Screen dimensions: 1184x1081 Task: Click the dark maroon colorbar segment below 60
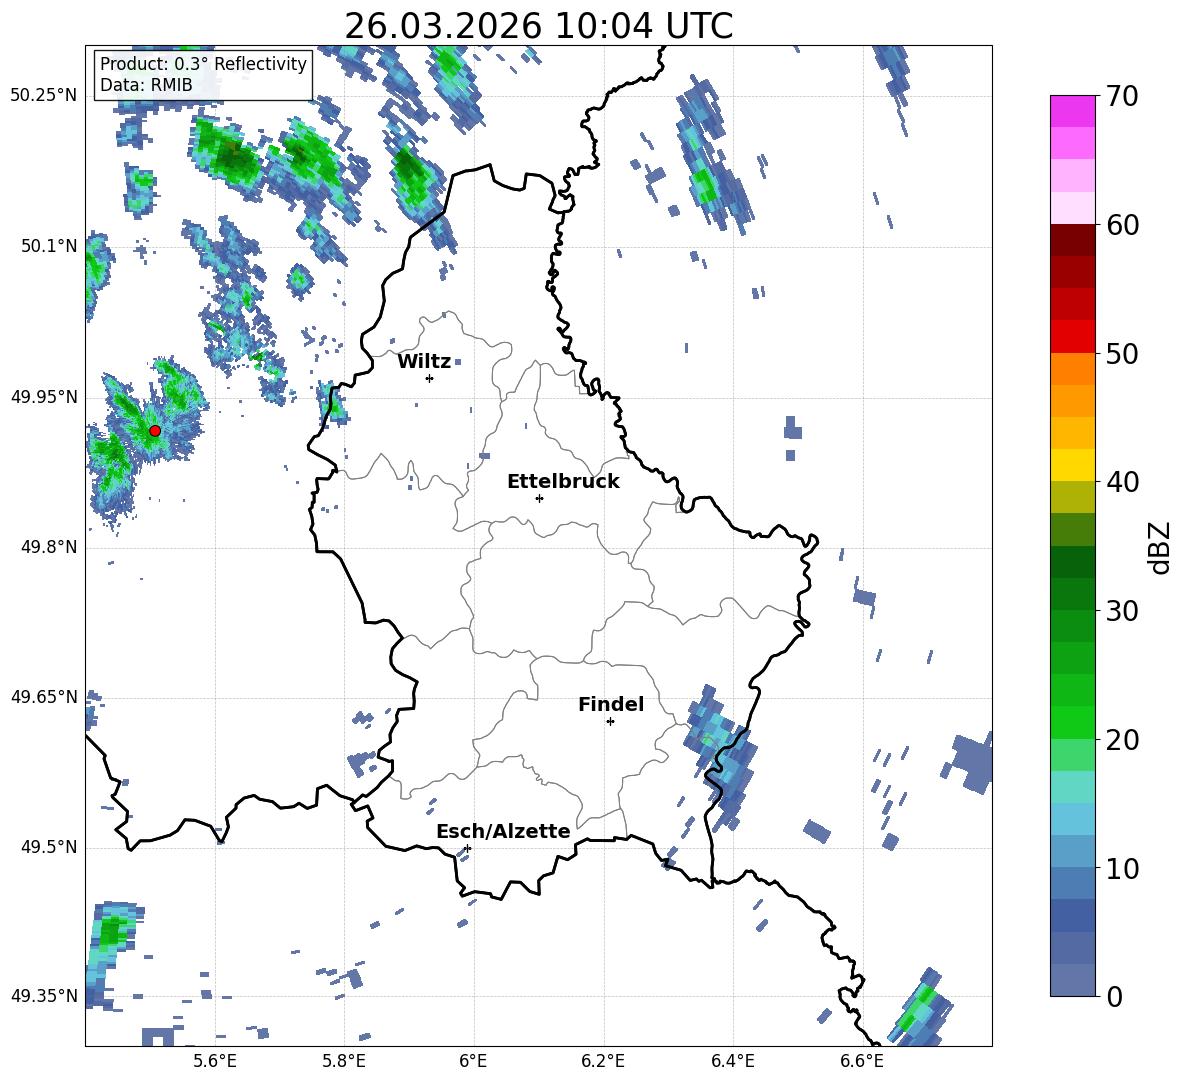coord(1072,240)
